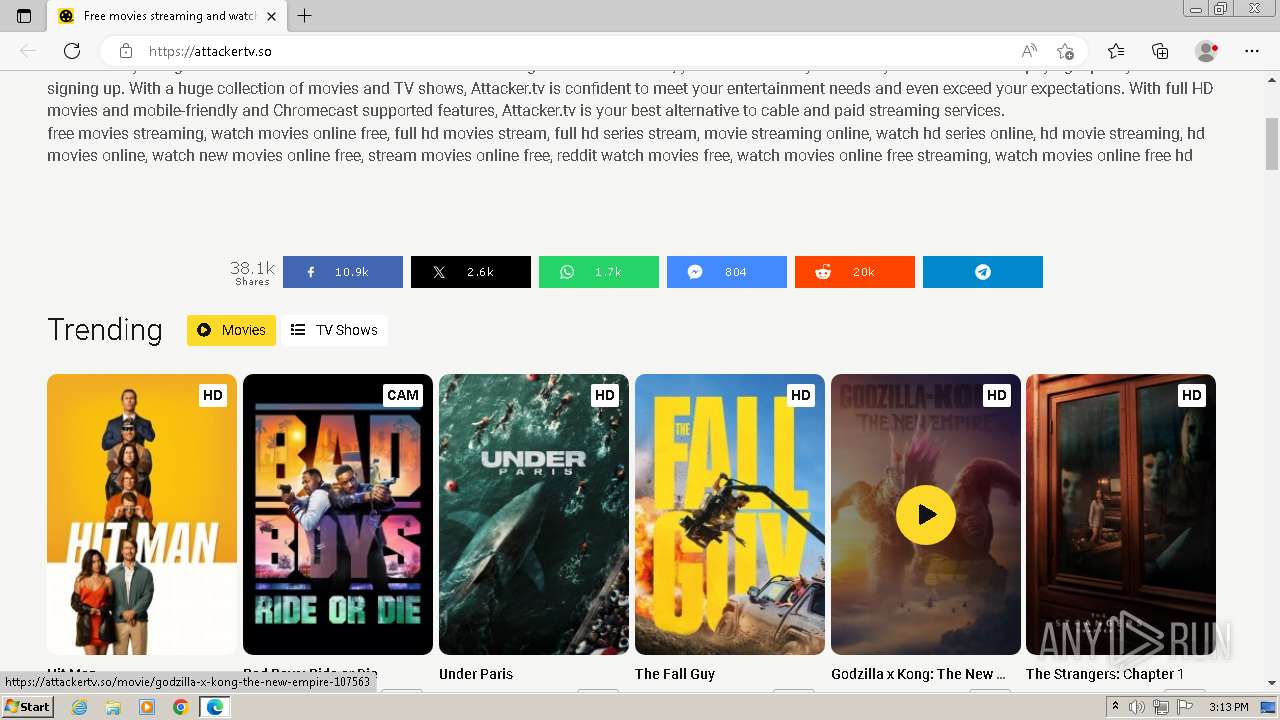Open the browser profile avatar

pyautogui.click(x=1207, y=51)
